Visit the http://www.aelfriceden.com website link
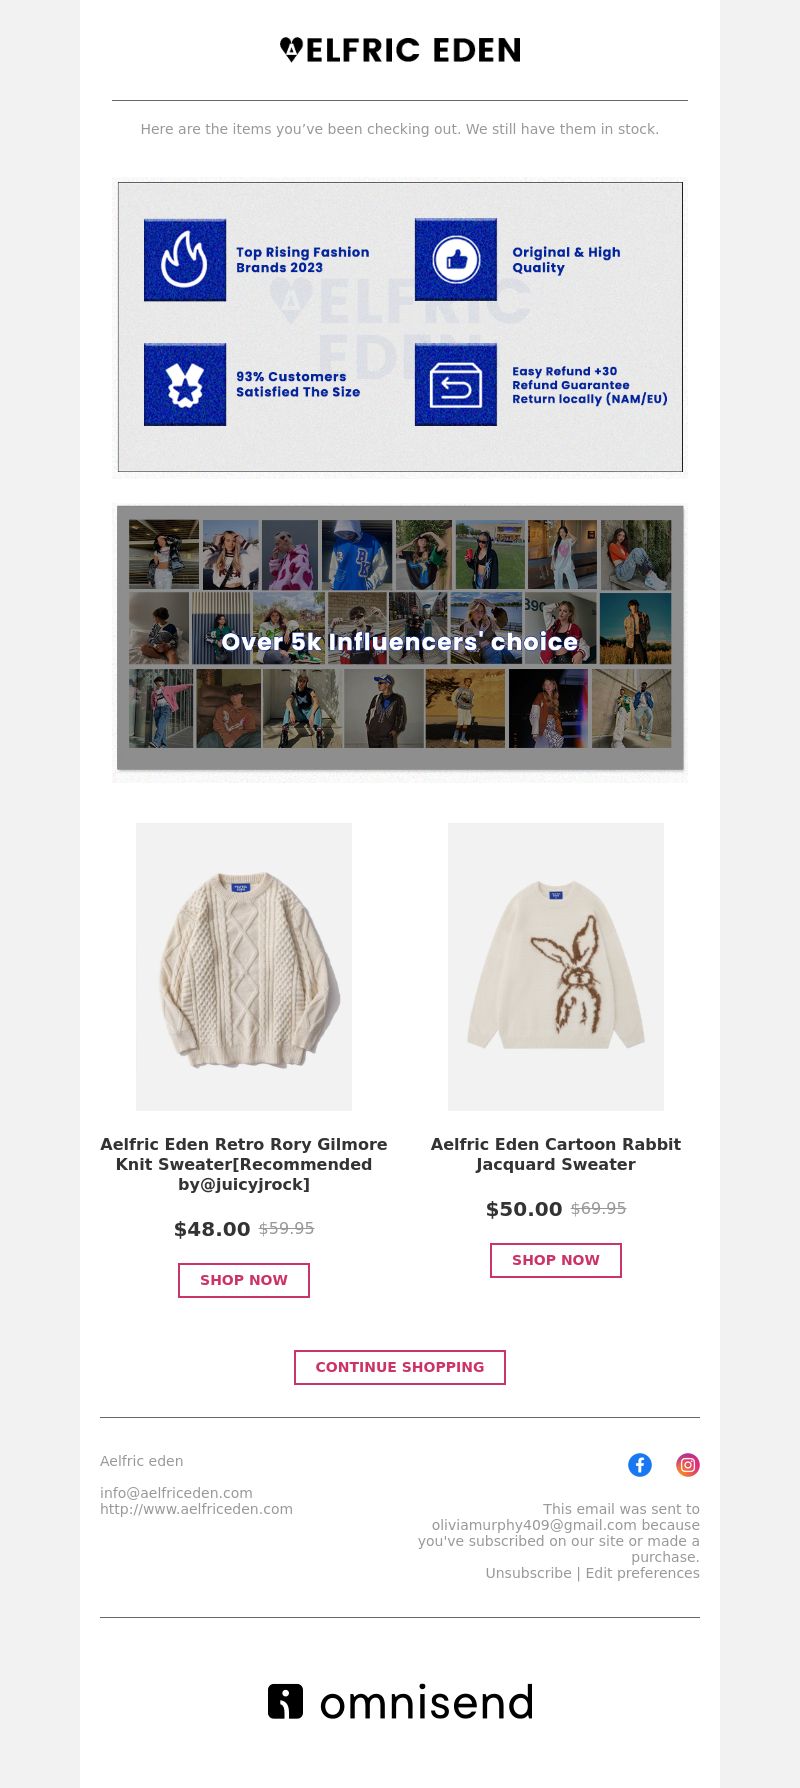This screenshot has width=800, height=1788. pos(196,1509)
